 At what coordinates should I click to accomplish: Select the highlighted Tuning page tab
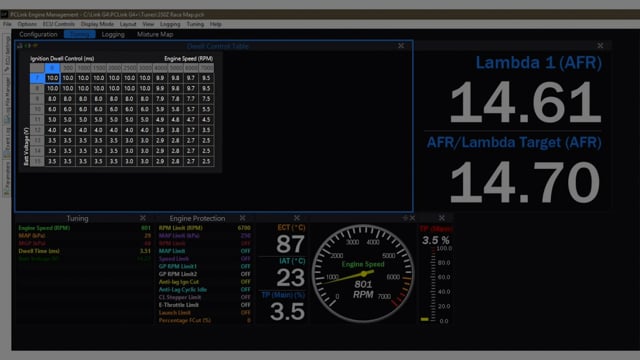coord(80,34)
